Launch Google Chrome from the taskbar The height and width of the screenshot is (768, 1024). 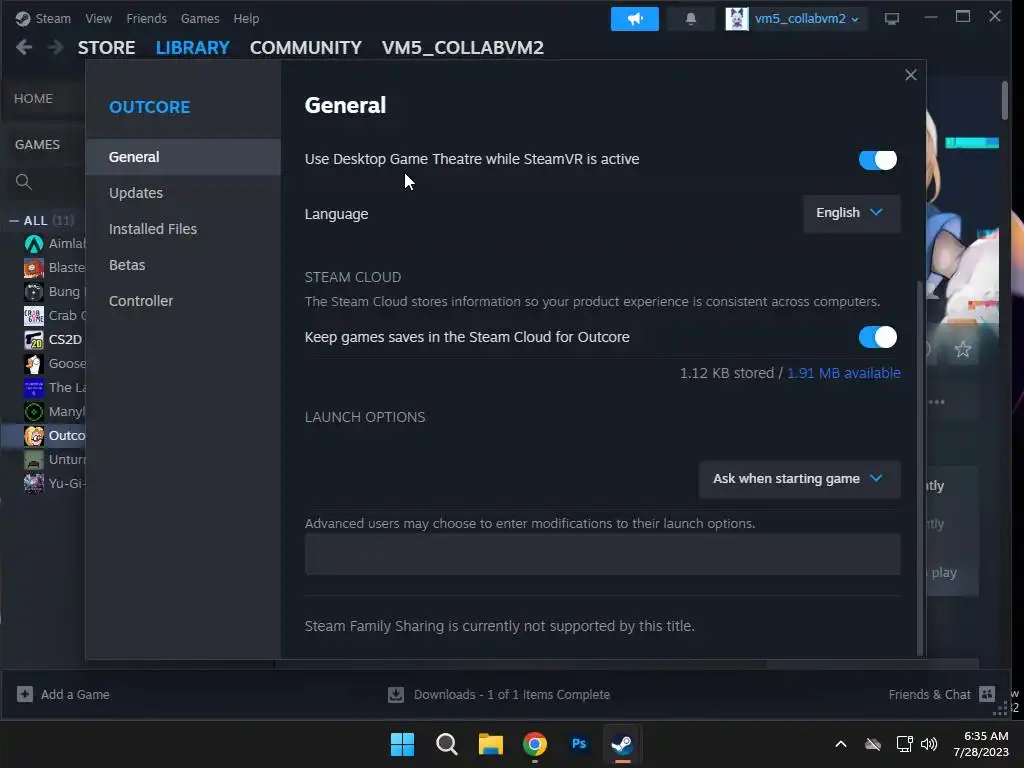pyautogui.click(x=535, y=744)
